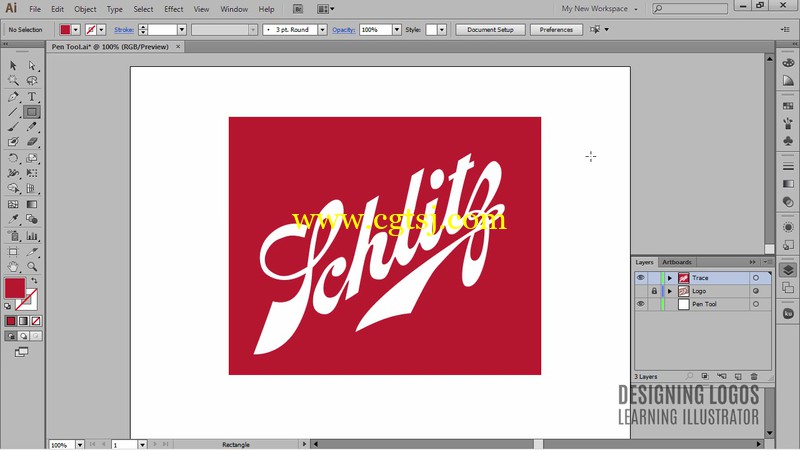
Task: Hide the Pen Tool layer
Action: (641, 304)
